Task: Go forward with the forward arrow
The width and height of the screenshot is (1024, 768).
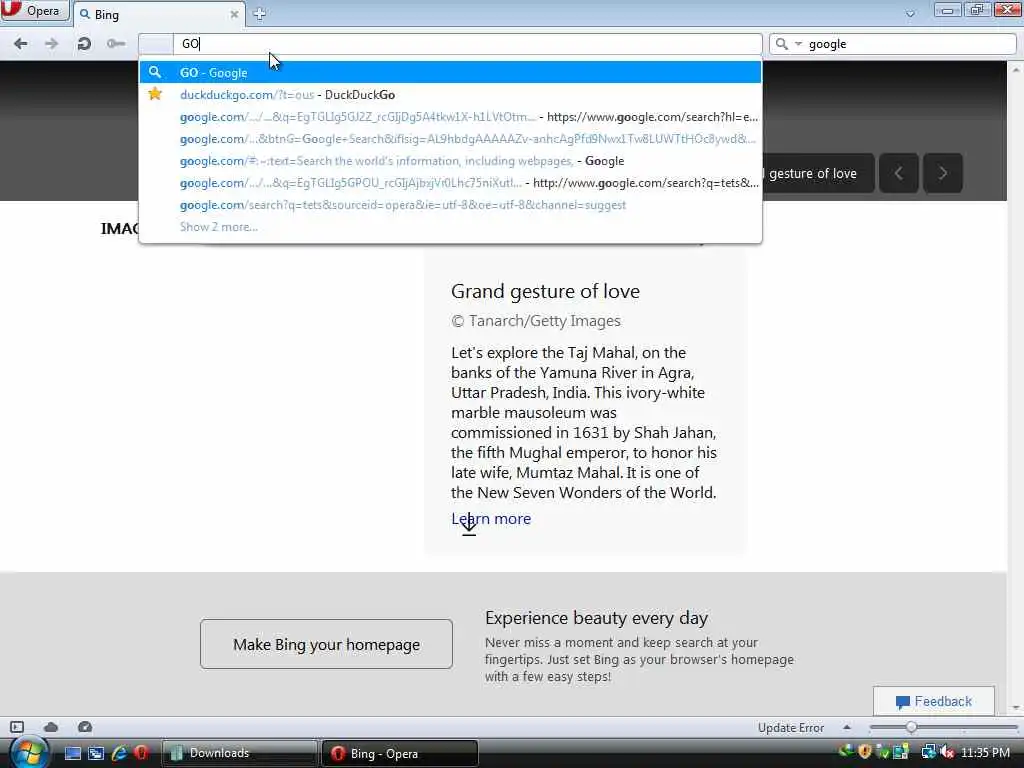Action: (52, 44)
